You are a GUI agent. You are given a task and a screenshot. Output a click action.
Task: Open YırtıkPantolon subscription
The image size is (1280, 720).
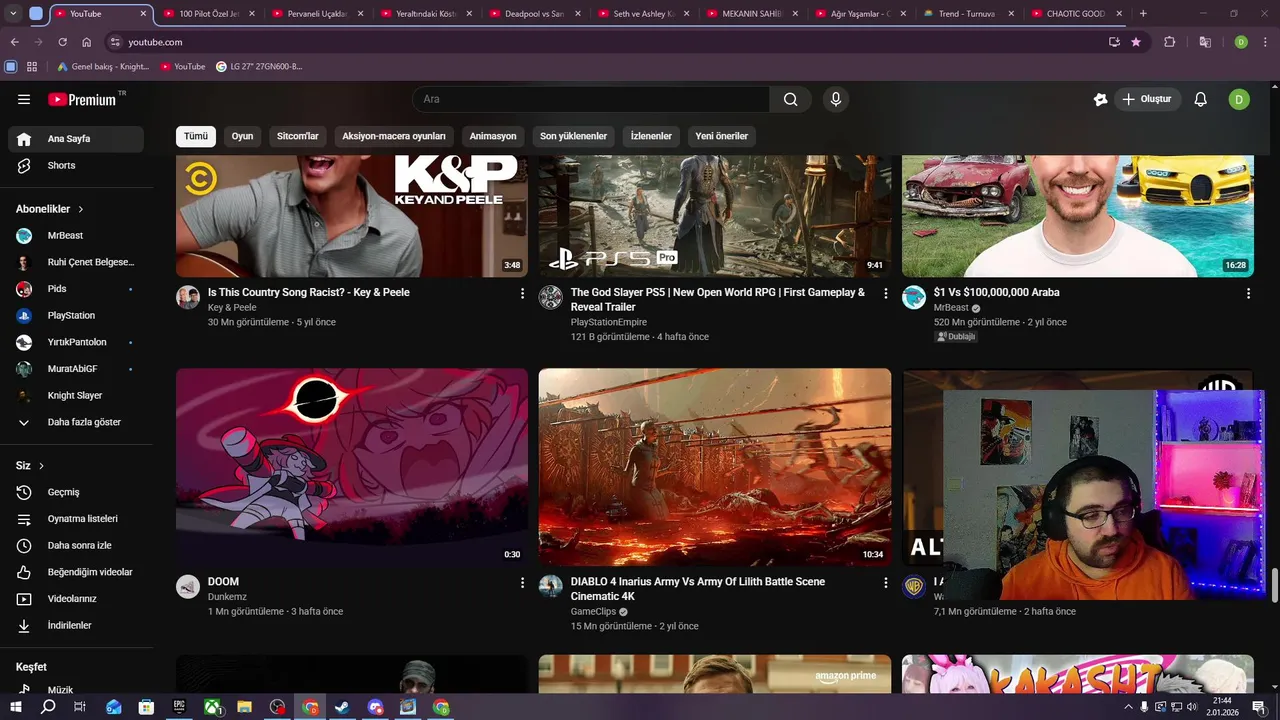point(76,342)
